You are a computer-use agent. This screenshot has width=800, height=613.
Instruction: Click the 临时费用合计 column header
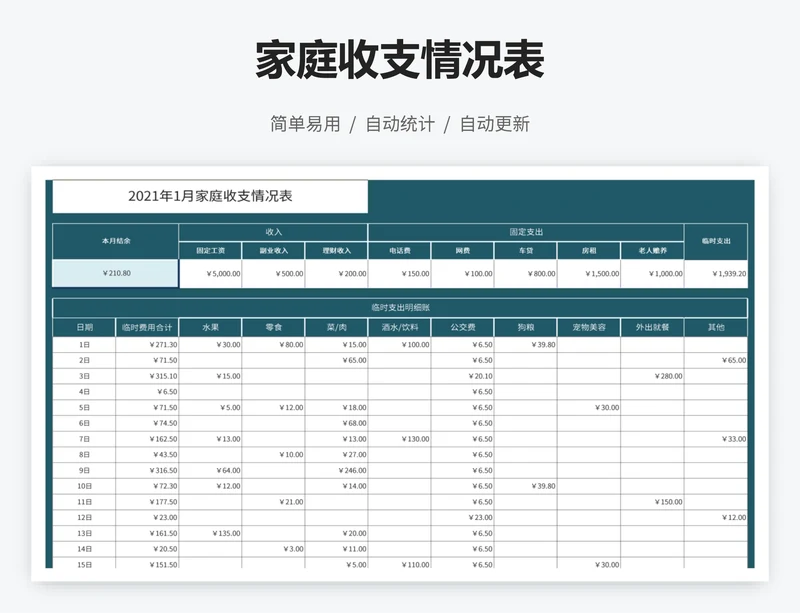pyautogui.click(x=147, y=327)
